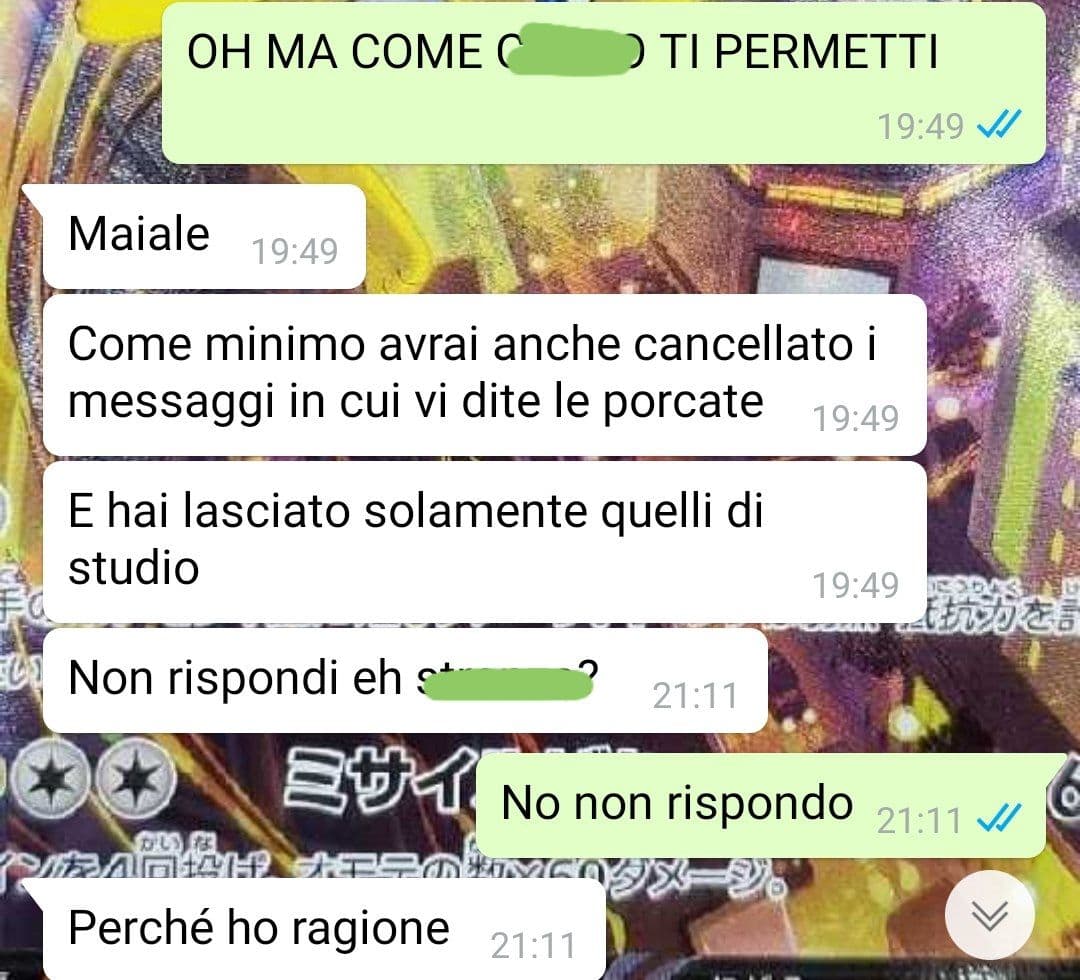Click the 21:11 timestamp on "Non rispondi eh"

point(695,696)
